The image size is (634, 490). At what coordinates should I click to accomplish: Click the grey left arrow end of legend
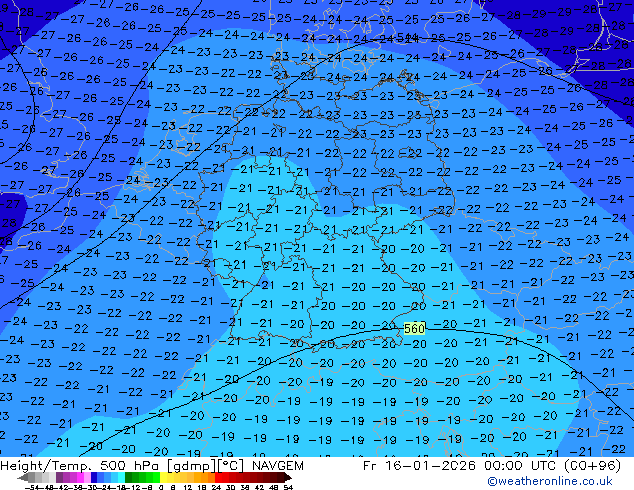point(23,477)
